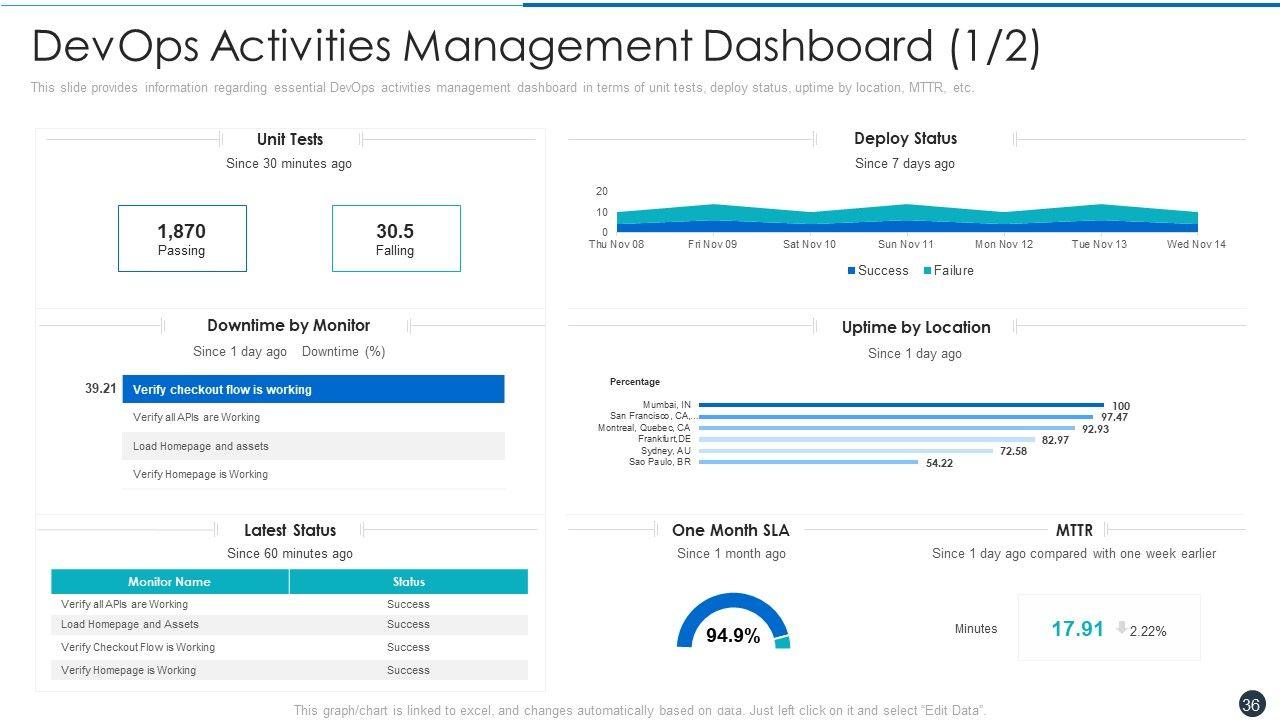Viewport: 1280px width, 720px height.
Task: Click the Deploy Status section title
Action: point(905,139)
